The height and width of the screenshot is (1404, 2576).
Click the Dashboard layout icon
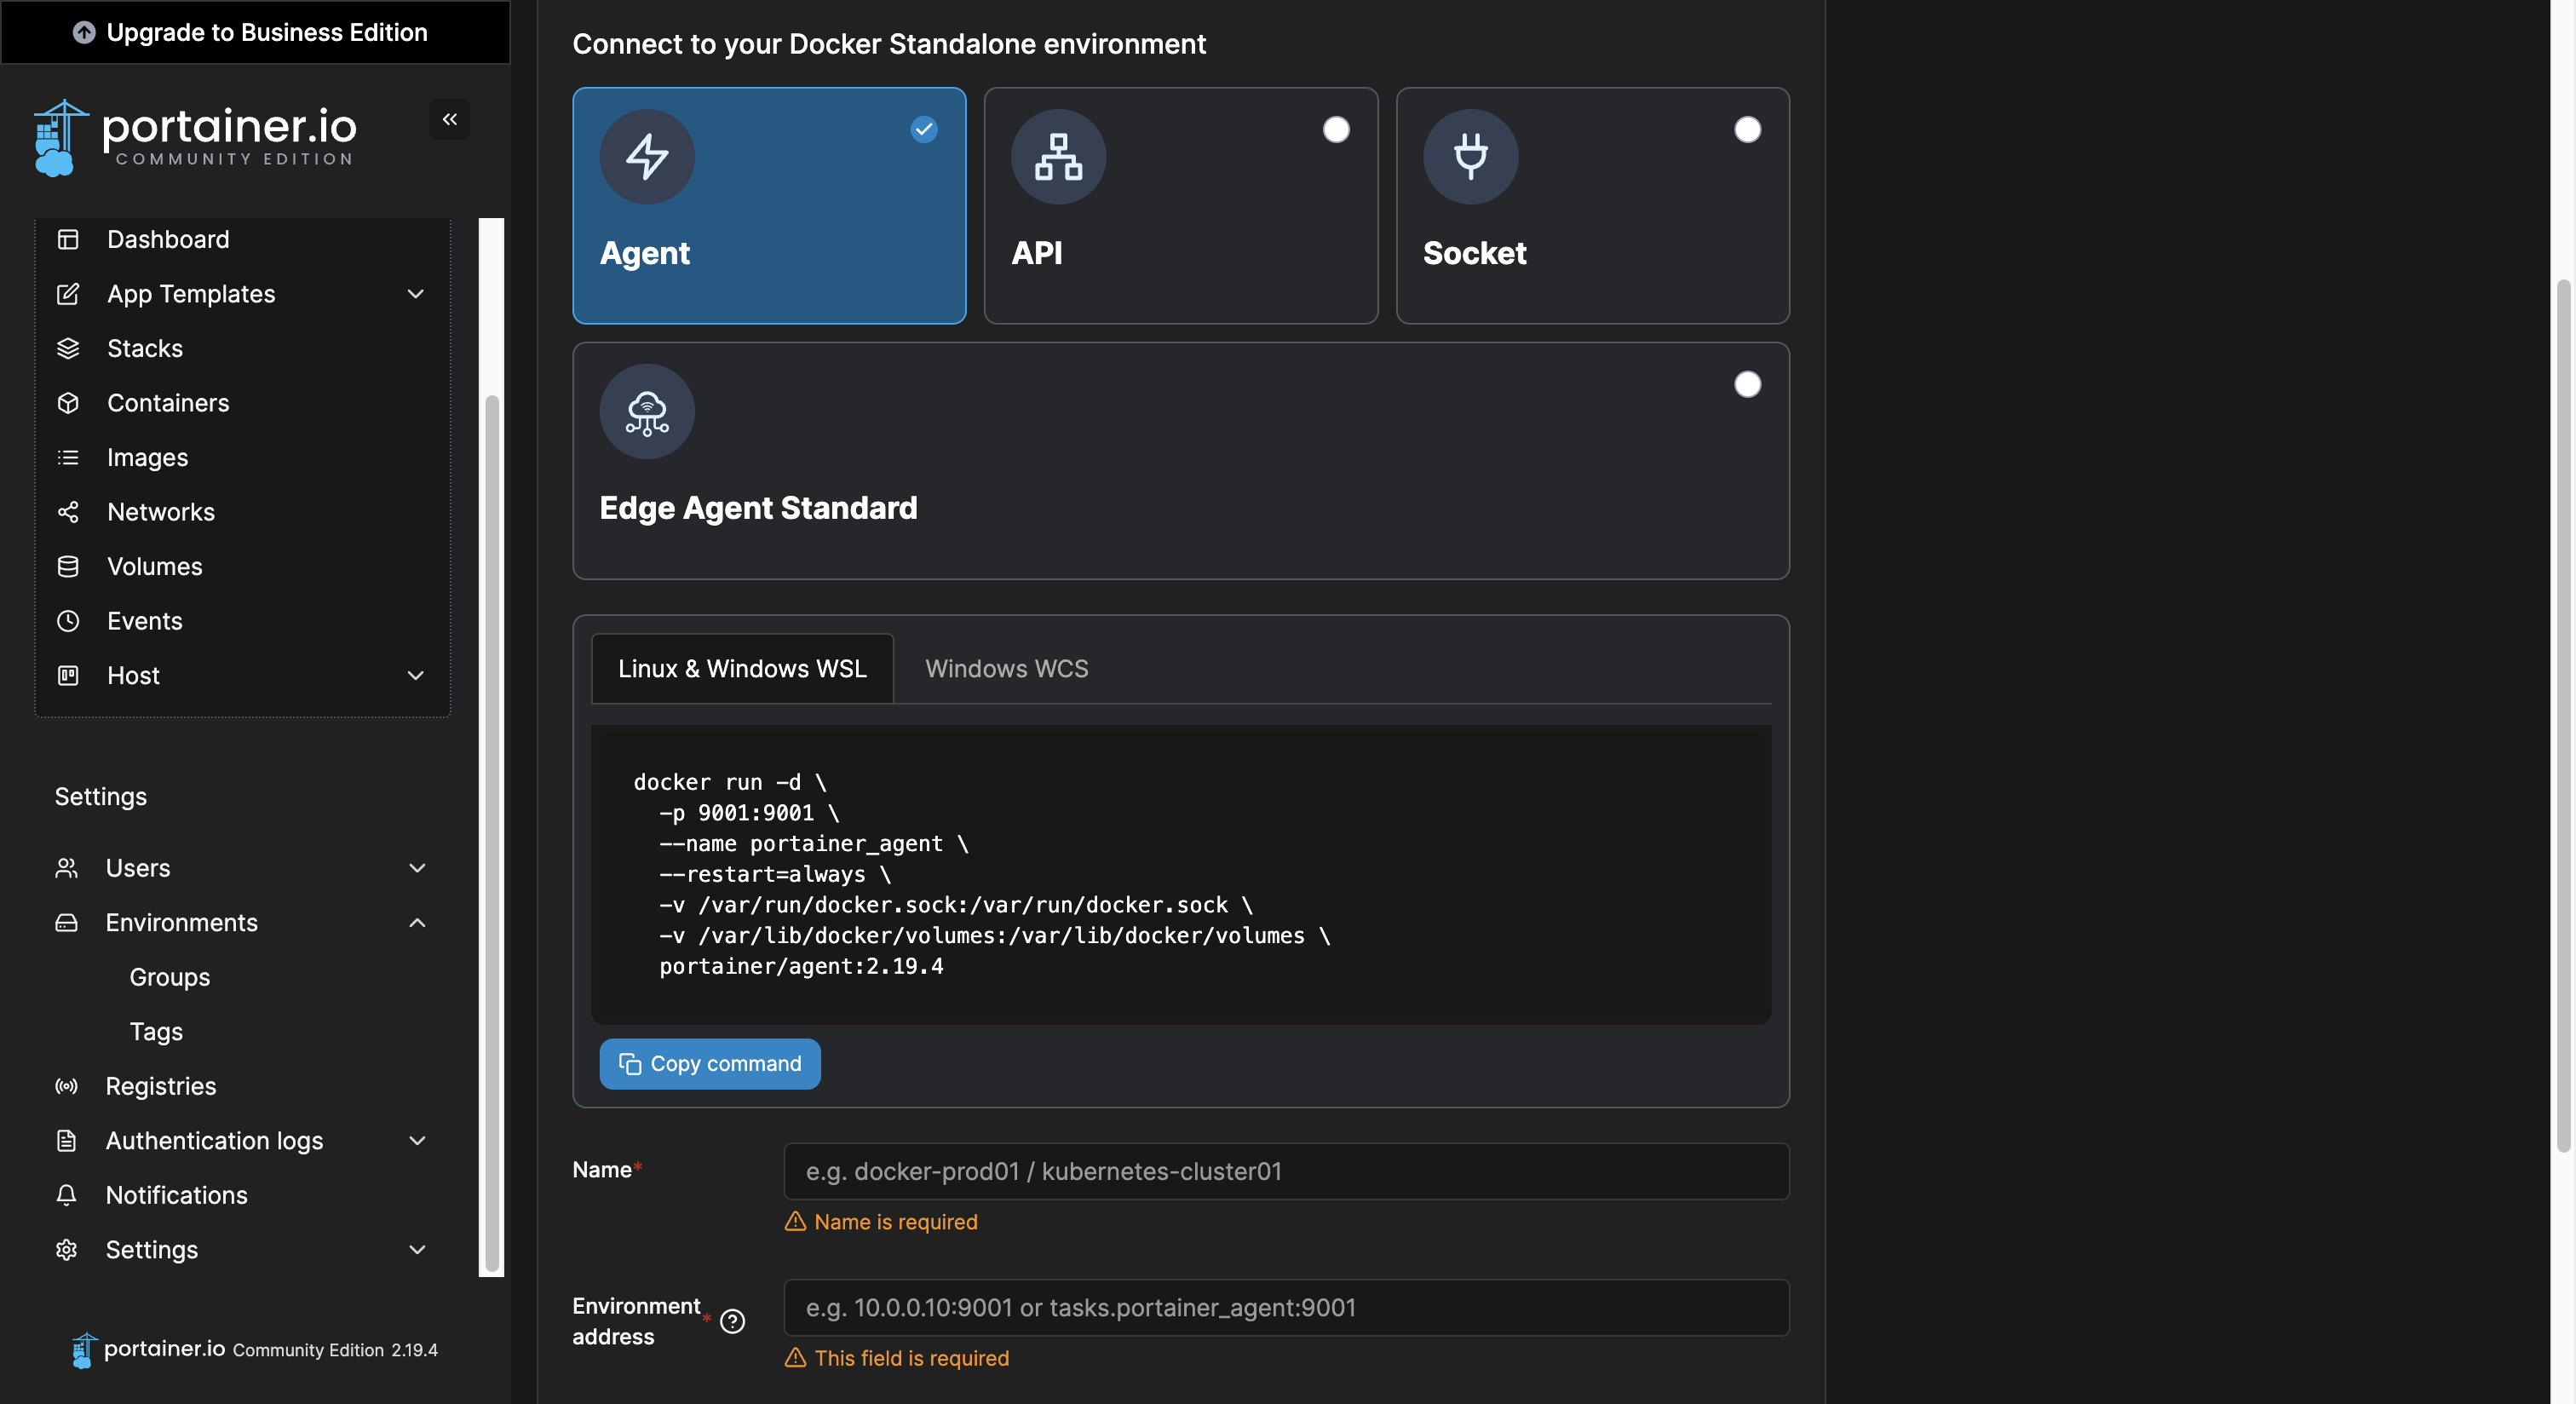click(68, 240)
